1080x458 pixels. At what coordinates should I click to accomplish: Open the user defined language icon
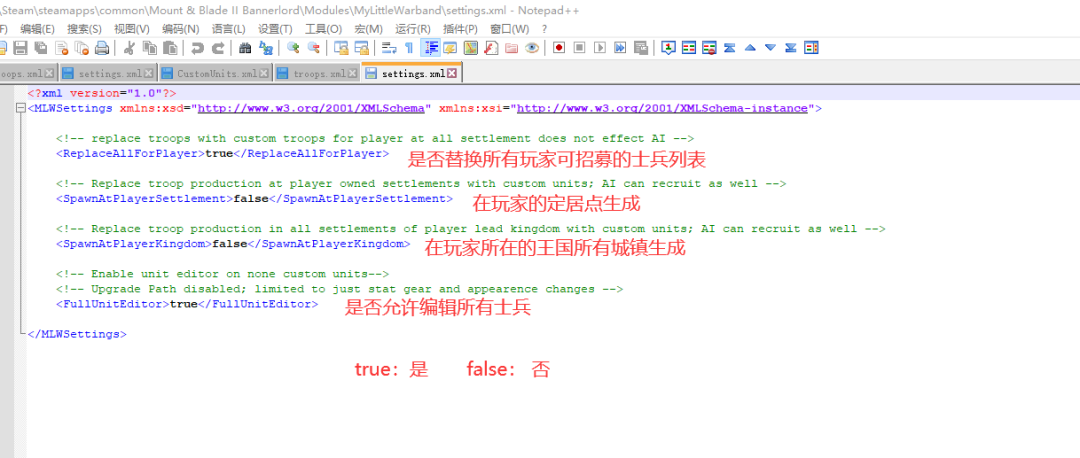(450, 48)
